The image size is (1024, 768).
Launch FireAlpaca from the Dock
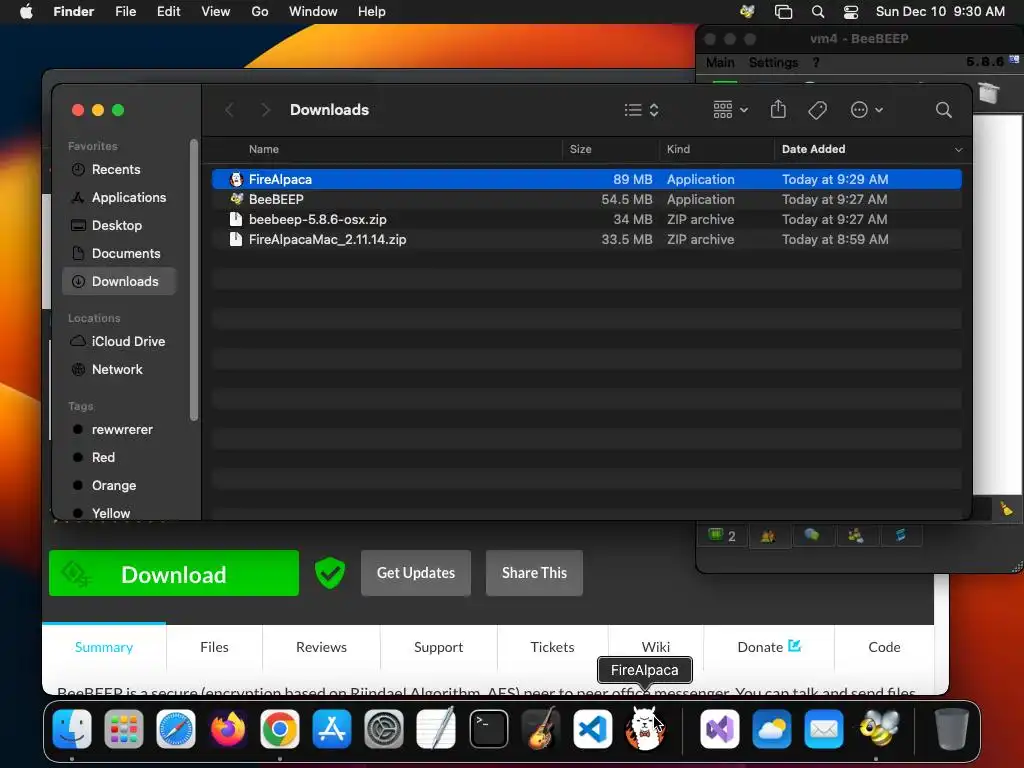[645, 729]
